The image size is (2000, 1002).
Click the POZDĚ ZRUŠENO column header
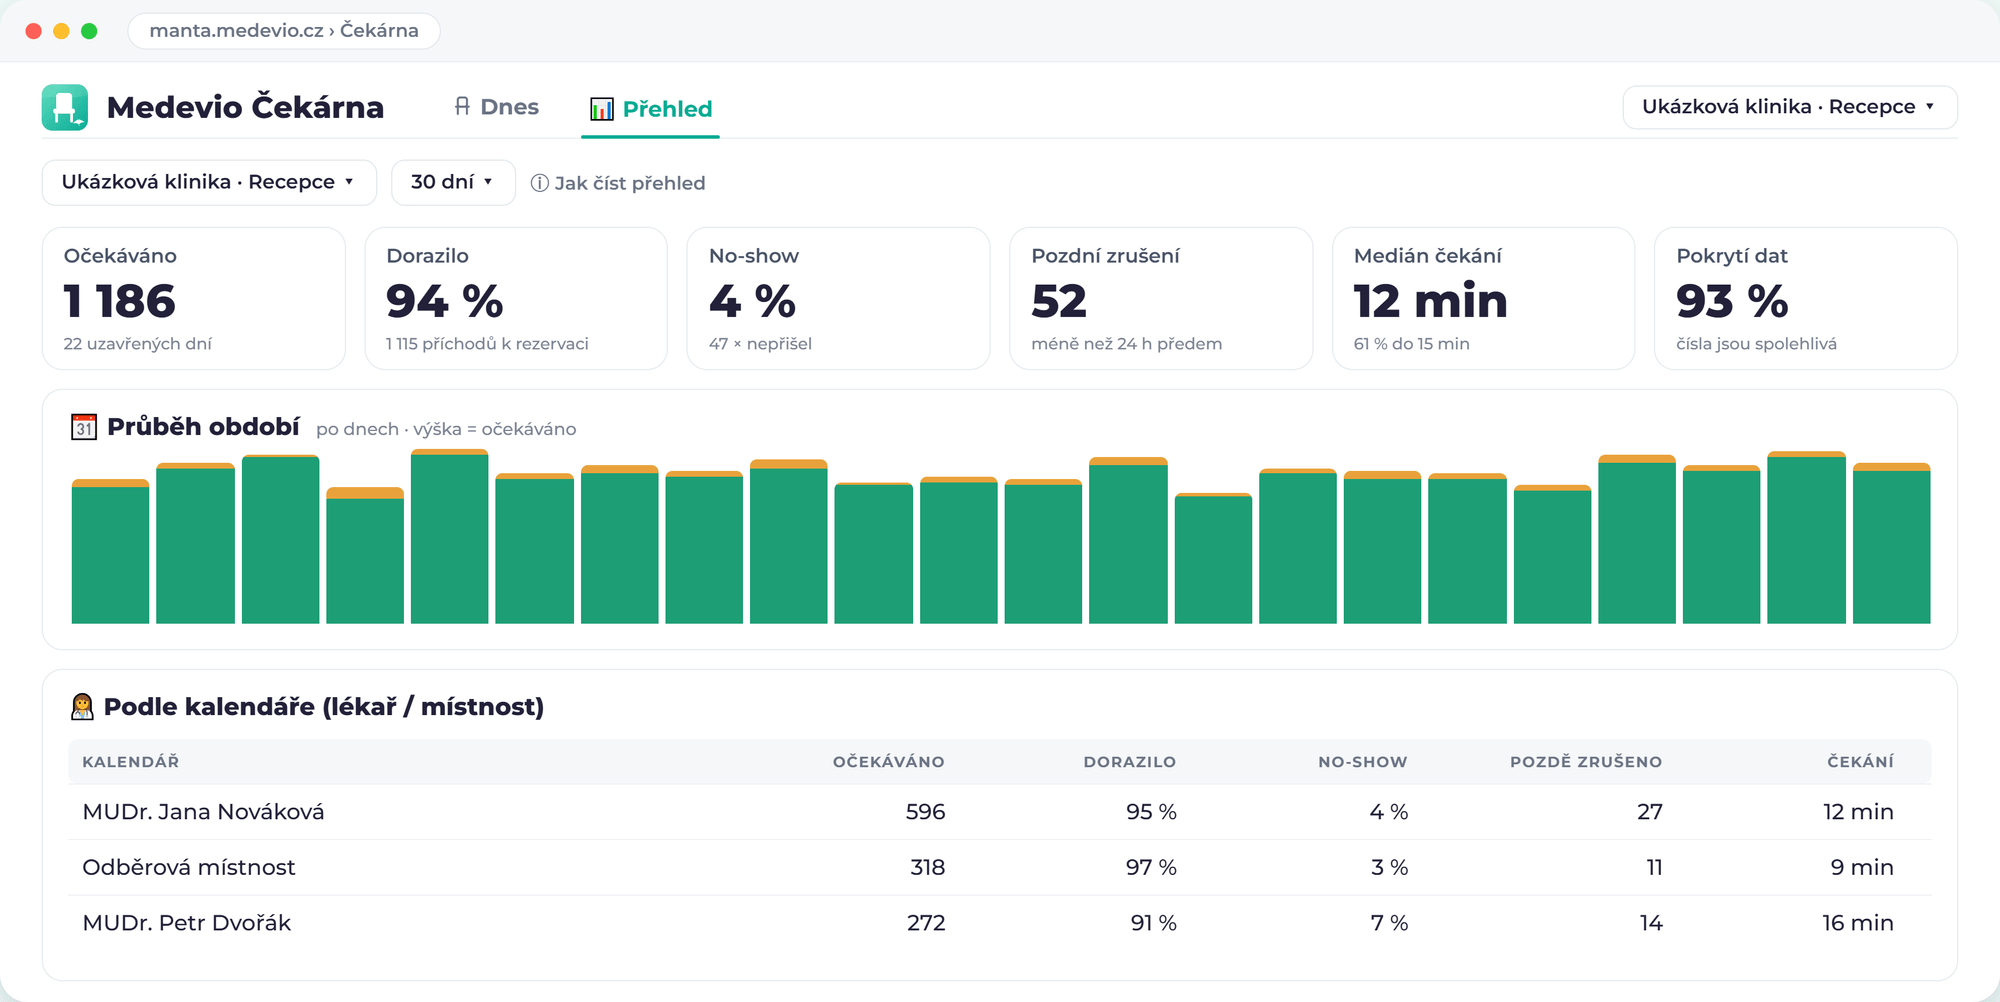(1586, 762)
